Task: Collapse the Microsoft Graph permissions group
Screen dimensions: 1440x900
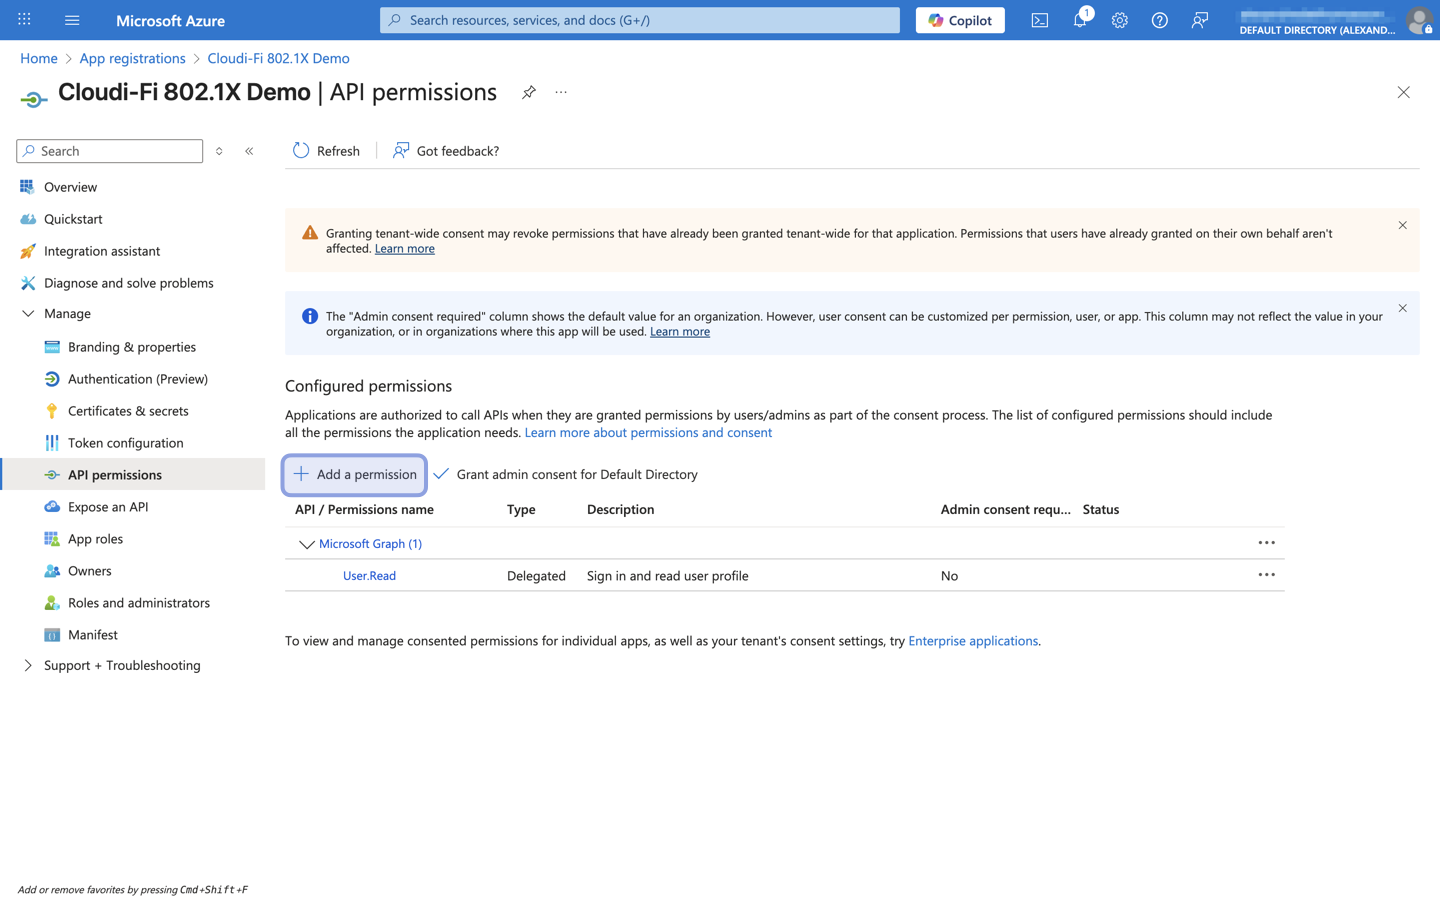Action: coord(306,544)
